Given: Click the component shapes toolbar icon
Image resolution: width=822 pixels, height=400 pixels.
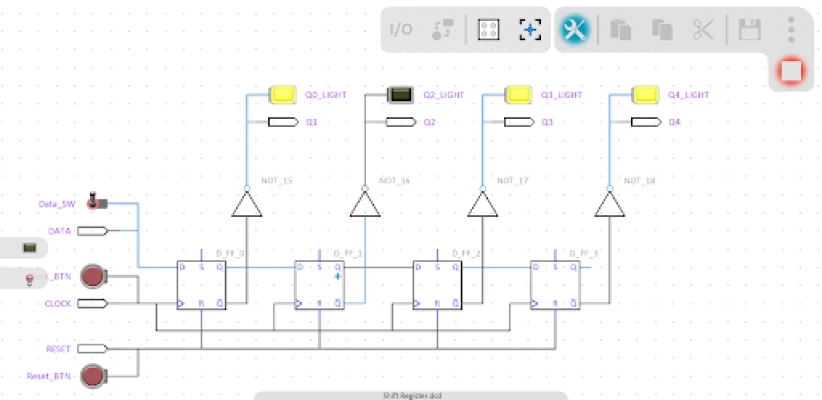Looking at the screenshot, I should click(x=442, y=30).
